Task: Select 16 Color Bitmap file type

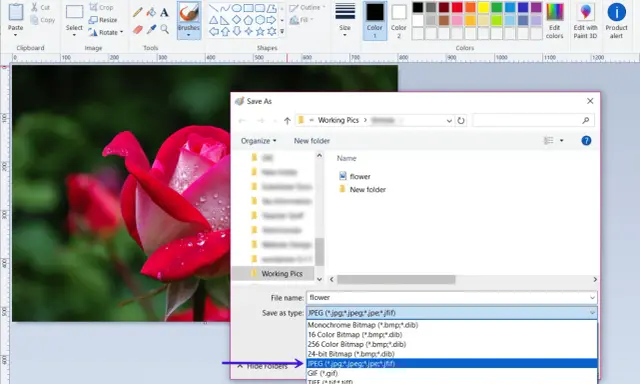Action: (x=452, y=335)
